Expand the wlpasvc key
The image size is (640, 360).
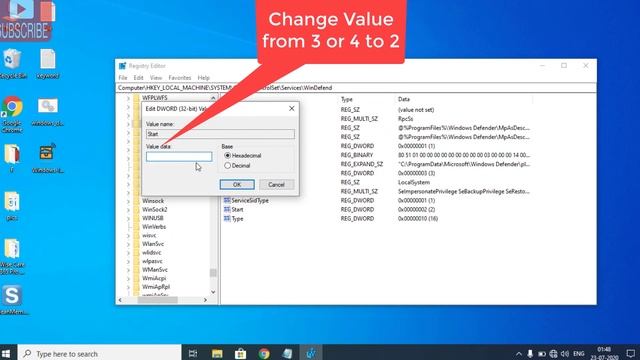click(x=128, y=261)
